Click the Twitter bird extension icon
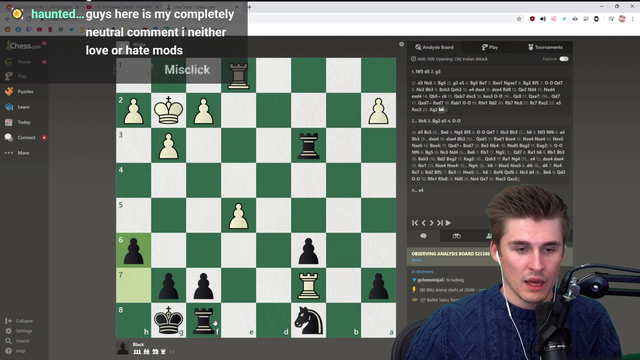 coord(564,19)
